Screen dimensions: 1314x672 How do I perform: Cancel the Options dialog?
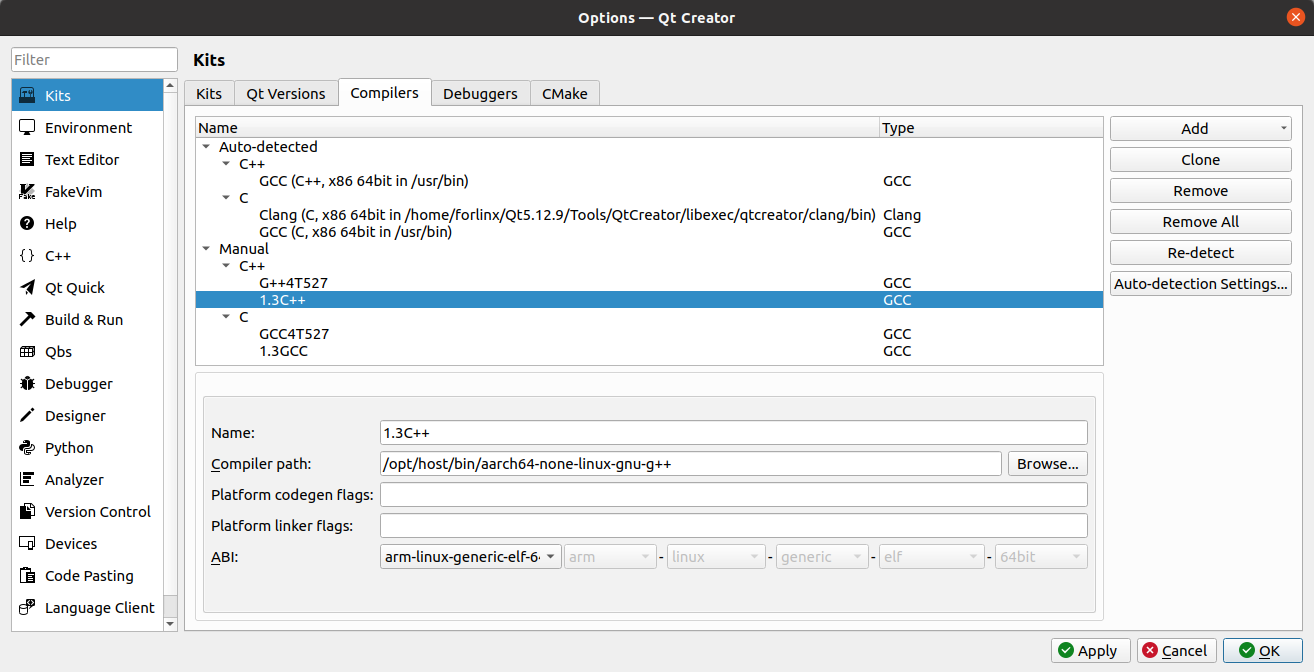pyautogui.click(x=1177, y=651)
